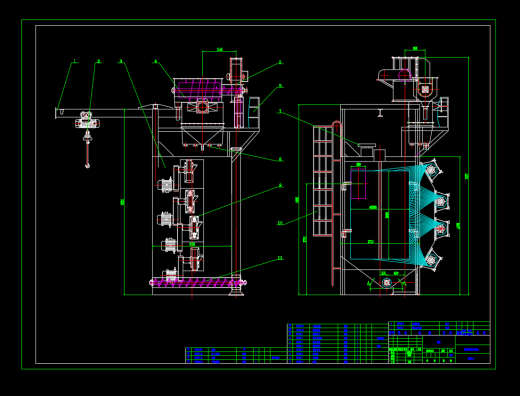
Task: Select the hopper funnel in the left view
Action: point(202,136)
